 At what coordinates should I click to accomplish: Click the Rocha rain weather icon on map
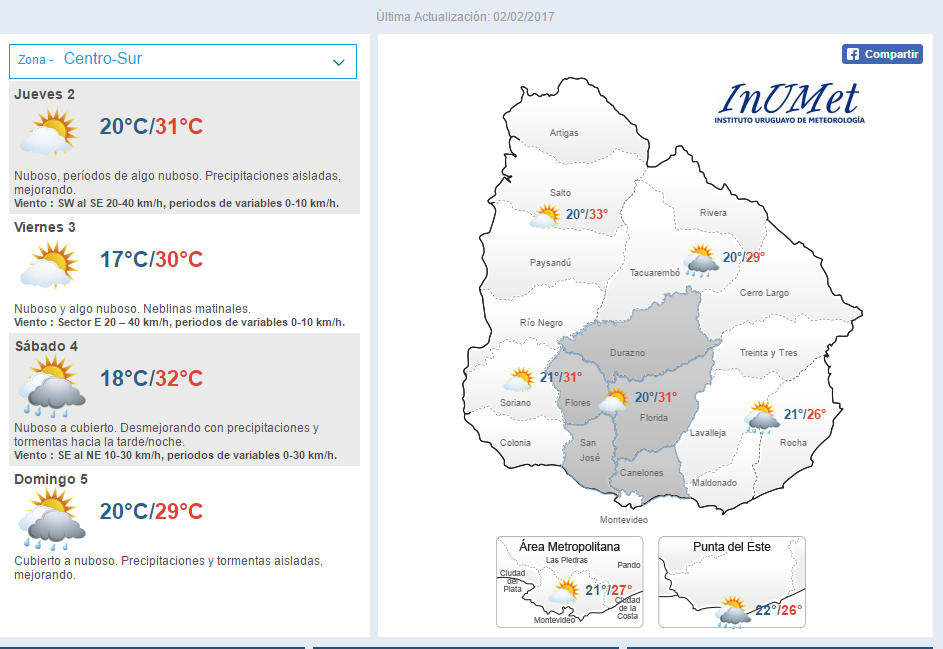762,417
